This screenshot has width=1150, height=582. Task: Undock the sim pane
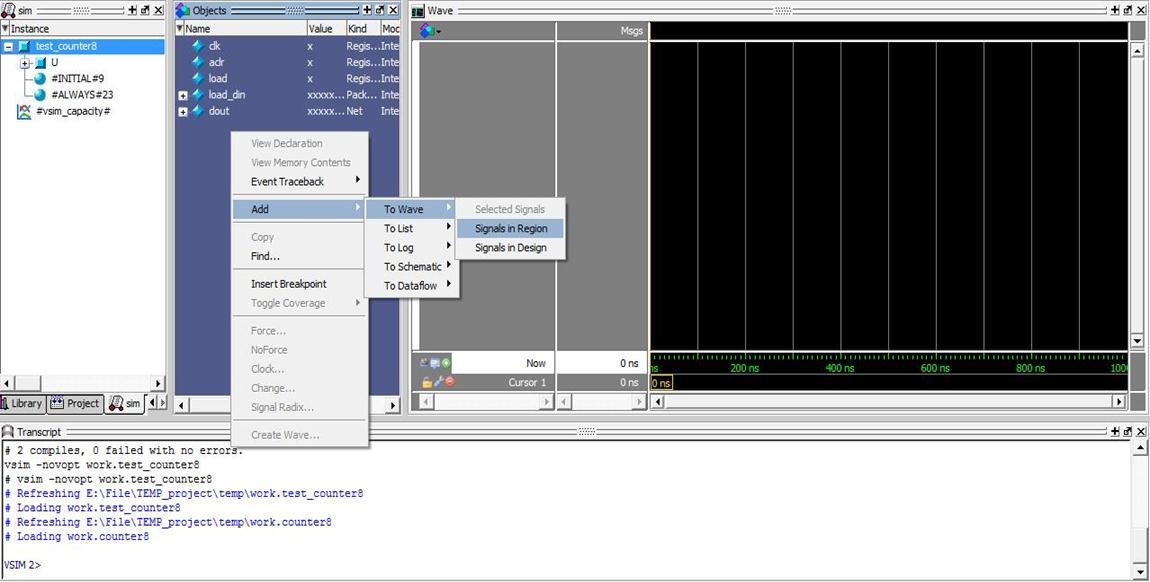(144, 10)
